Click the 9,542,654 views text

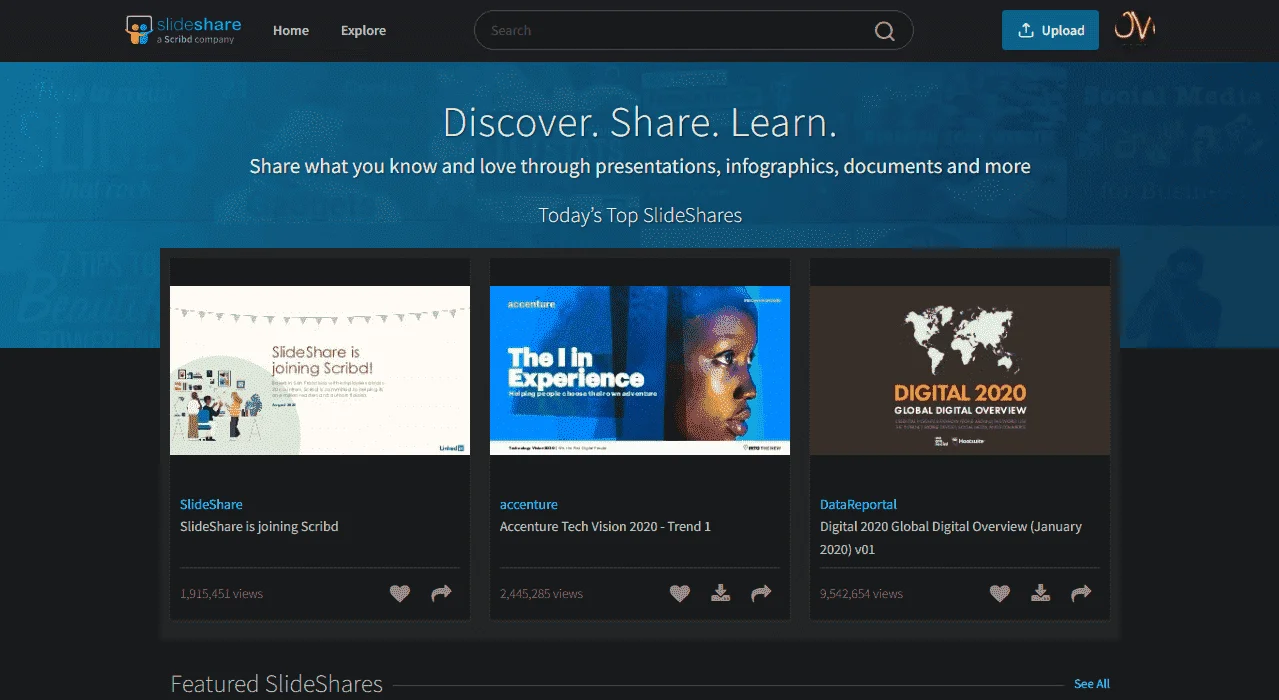(861, 593)
